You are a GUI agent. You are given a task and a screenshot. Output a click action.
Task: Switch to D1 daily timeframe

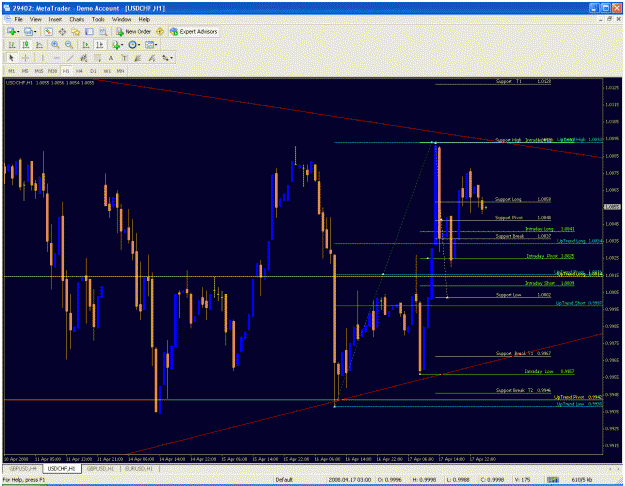coord(93,71)
